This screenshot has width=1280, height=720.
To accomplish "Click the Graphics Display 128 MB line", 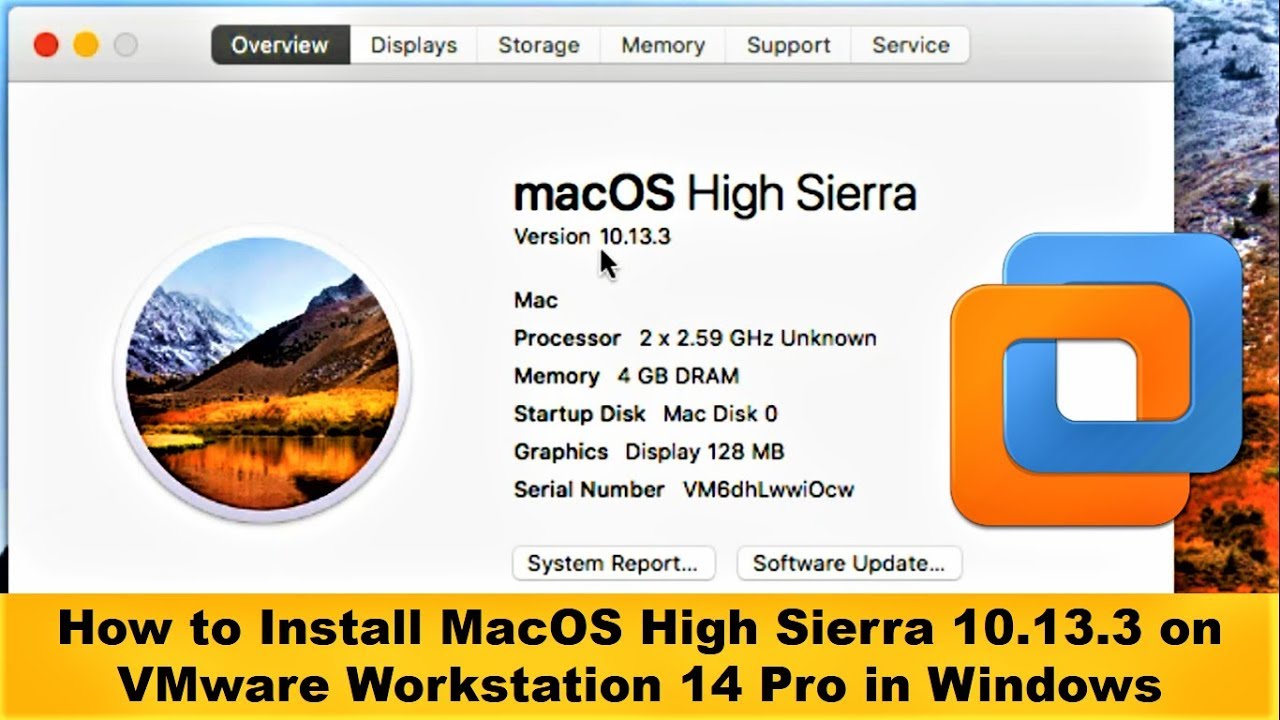I will tap(649, 452).
